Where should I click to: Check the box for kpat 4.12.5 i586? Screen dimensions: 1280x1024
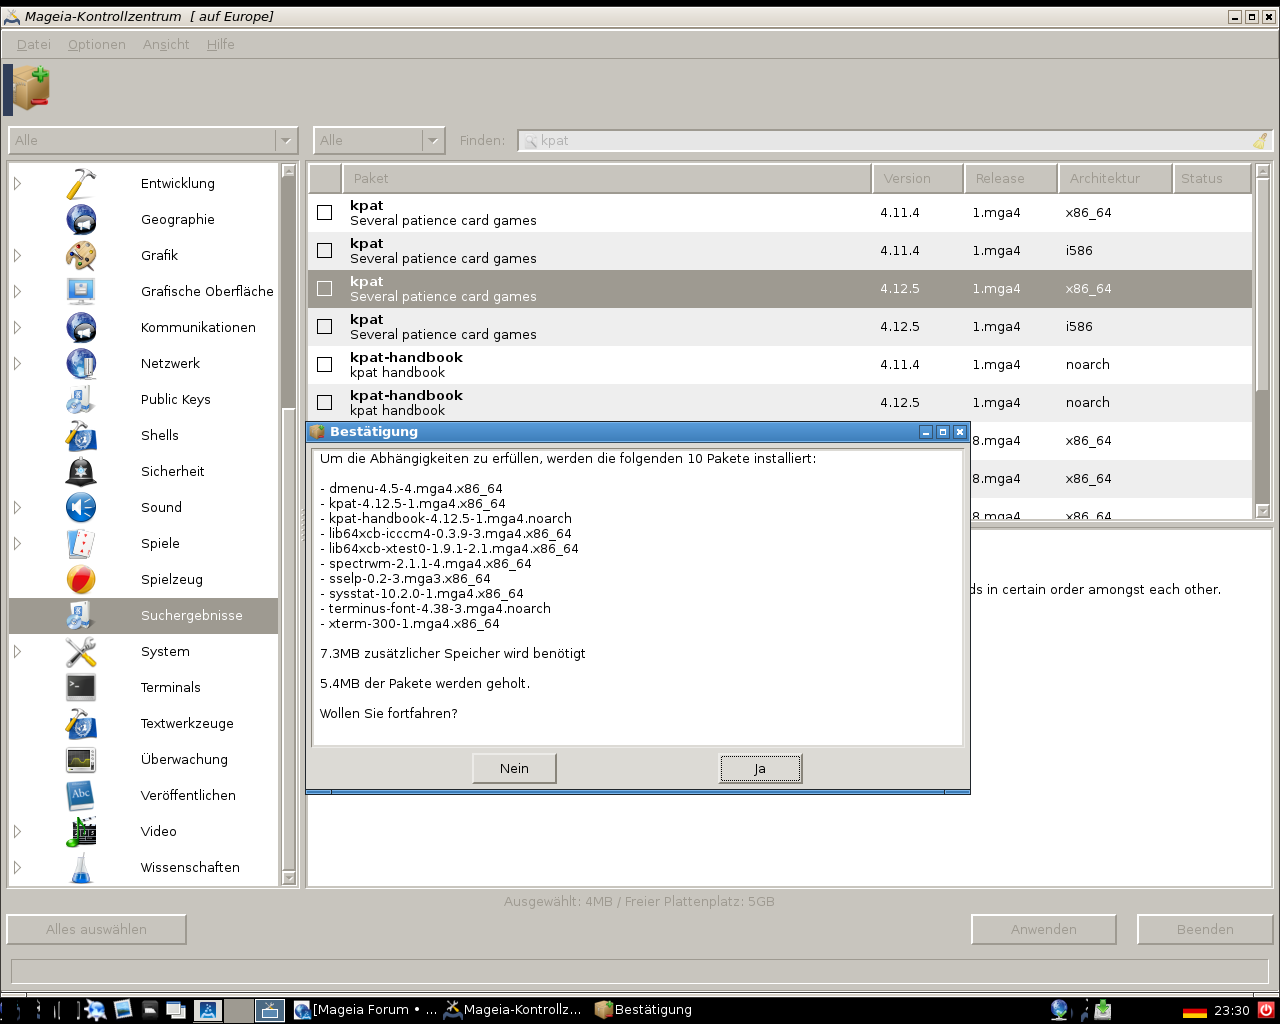tap(324, 327)
